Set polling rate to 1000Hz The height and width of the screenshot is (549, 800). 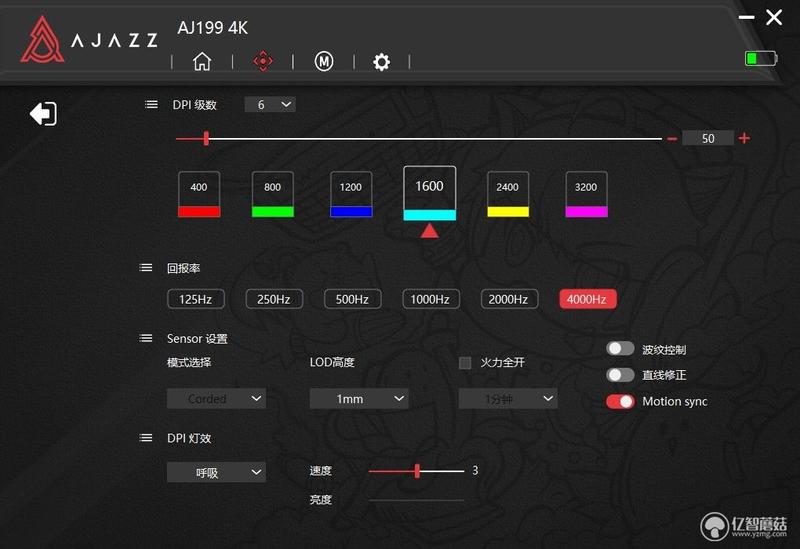[x=431, y=299]
